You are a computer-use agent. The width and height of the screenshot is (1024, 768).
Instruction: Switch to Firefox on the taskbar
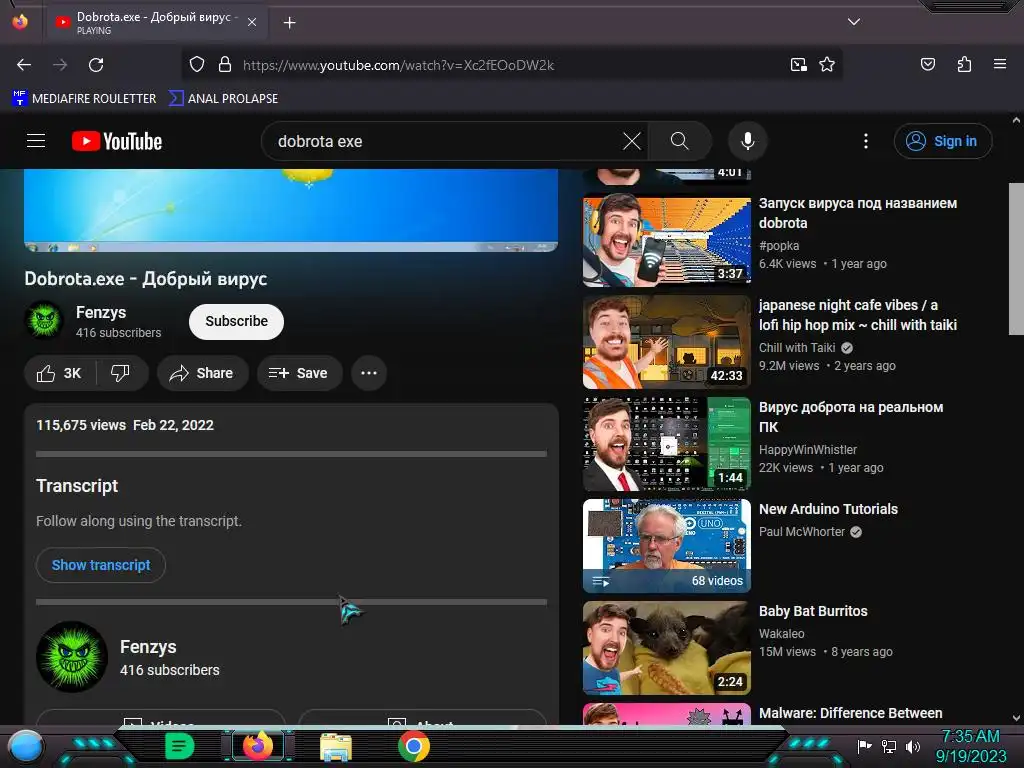tap(257, 746)
